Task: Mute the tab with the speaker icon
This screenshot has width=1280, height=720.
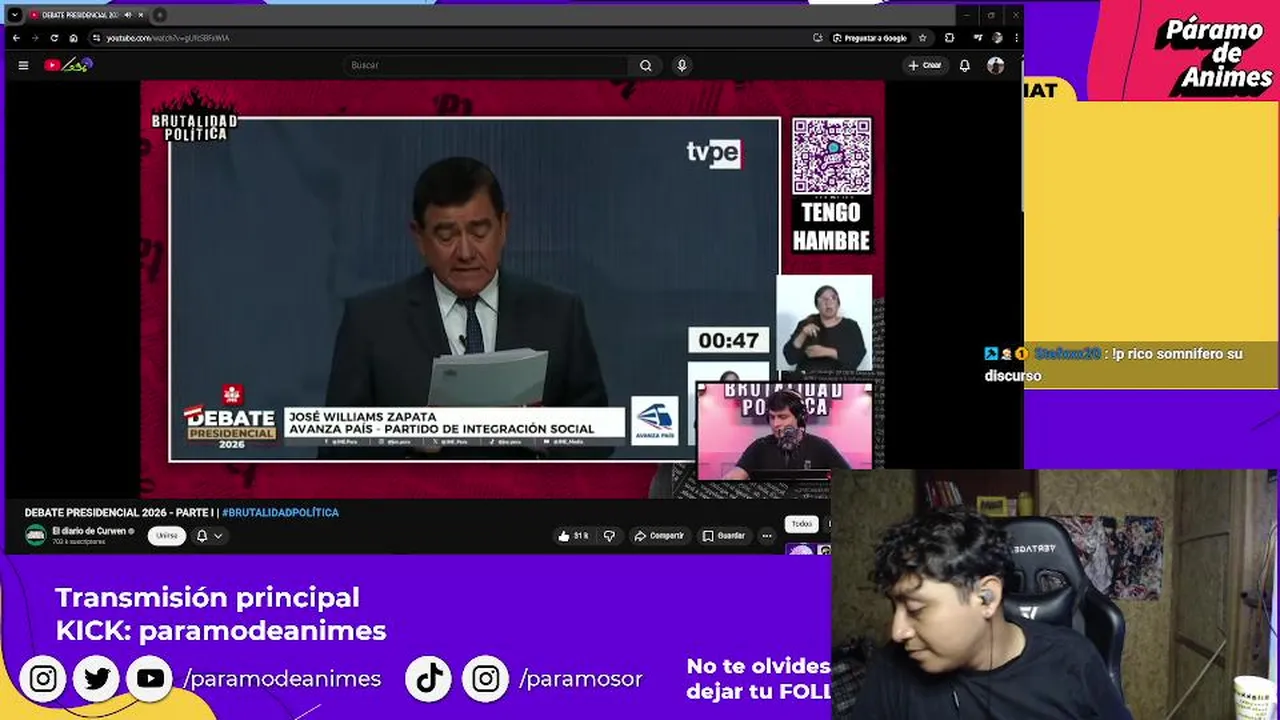Action: click(128, 15)
